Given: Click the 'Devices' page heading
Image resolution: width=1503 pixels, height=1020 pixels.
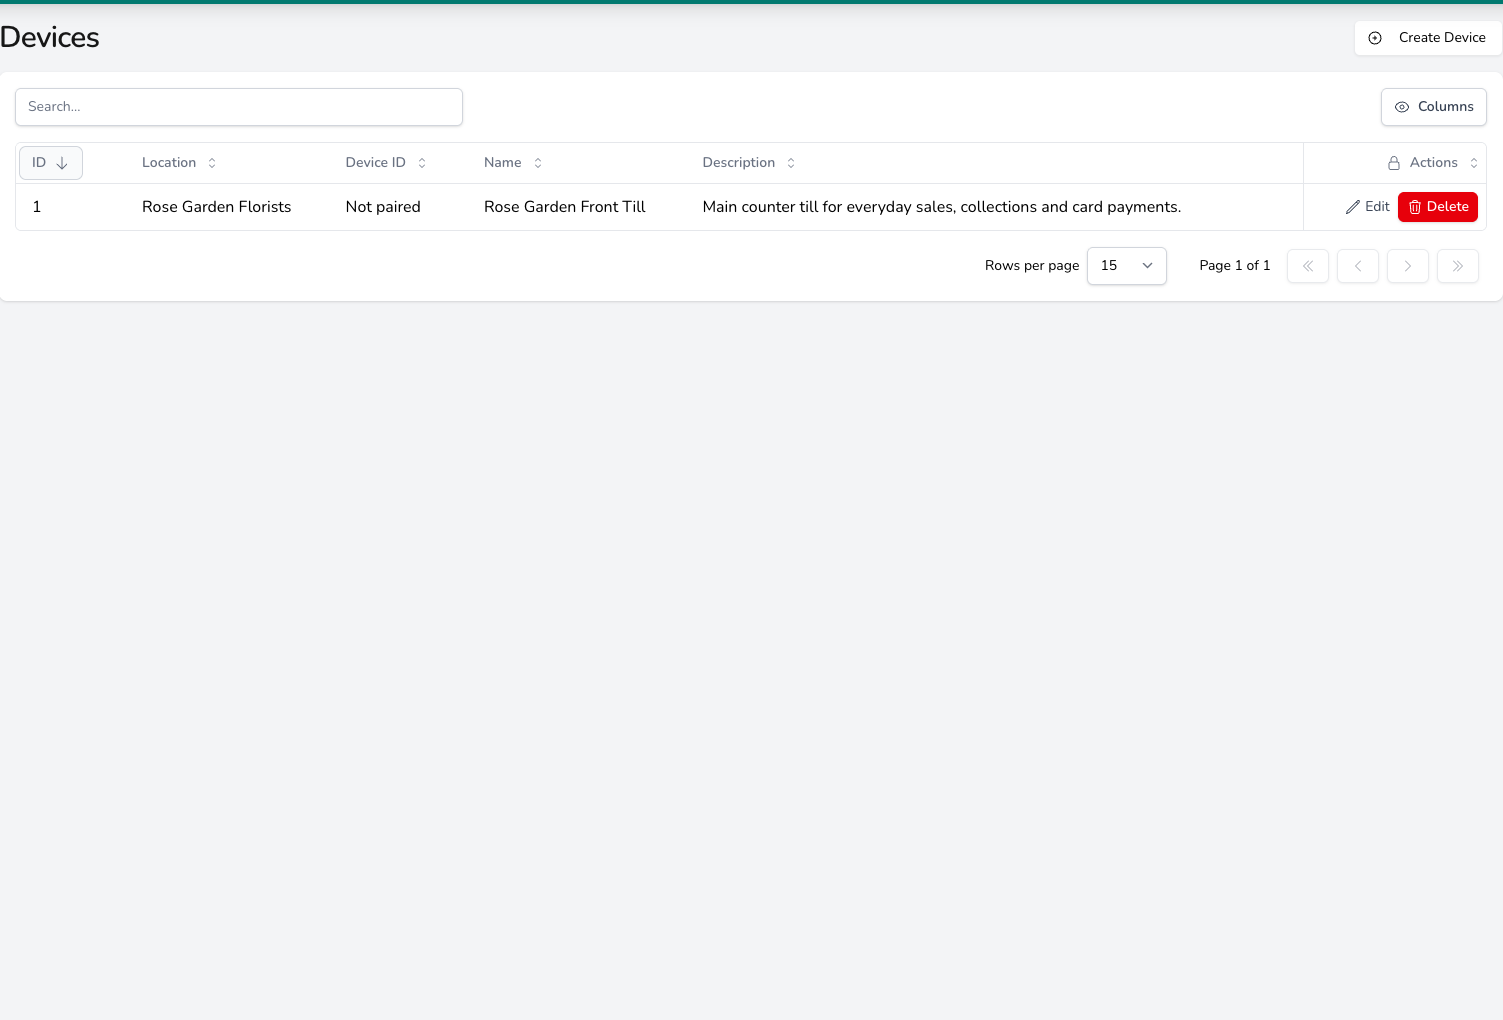Looking at the screenshot, I should pos(50,38).
